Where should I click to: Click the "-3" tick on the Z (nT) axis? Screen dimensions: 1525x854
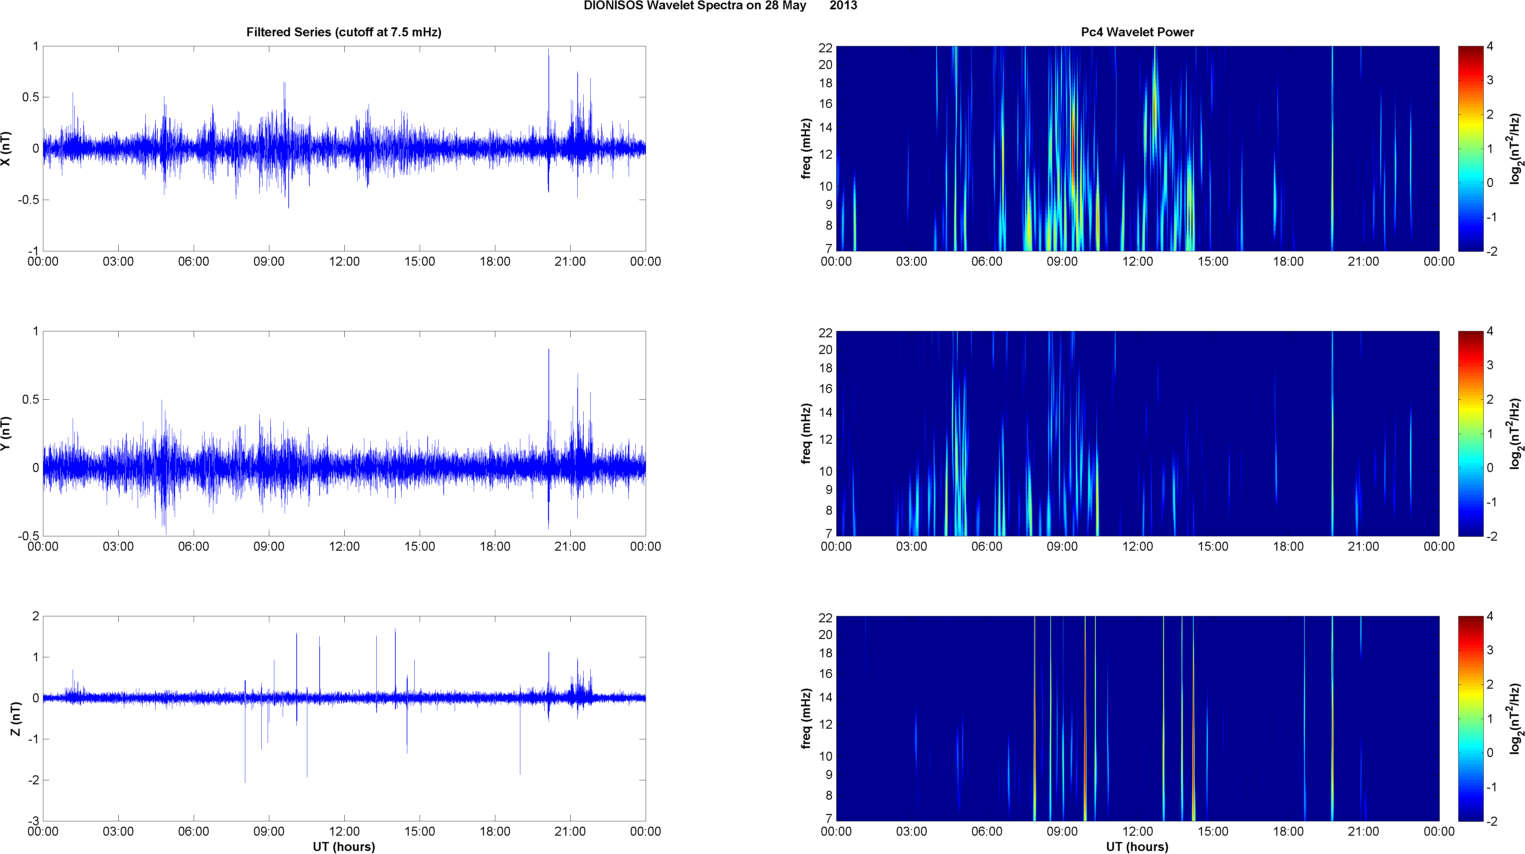coord(33,821)
